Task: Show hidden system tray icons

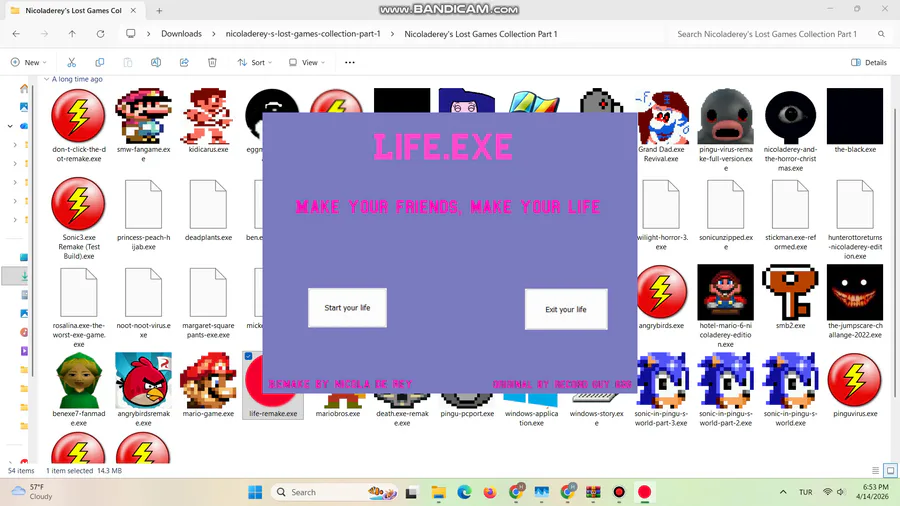Action: click(783, 492)
